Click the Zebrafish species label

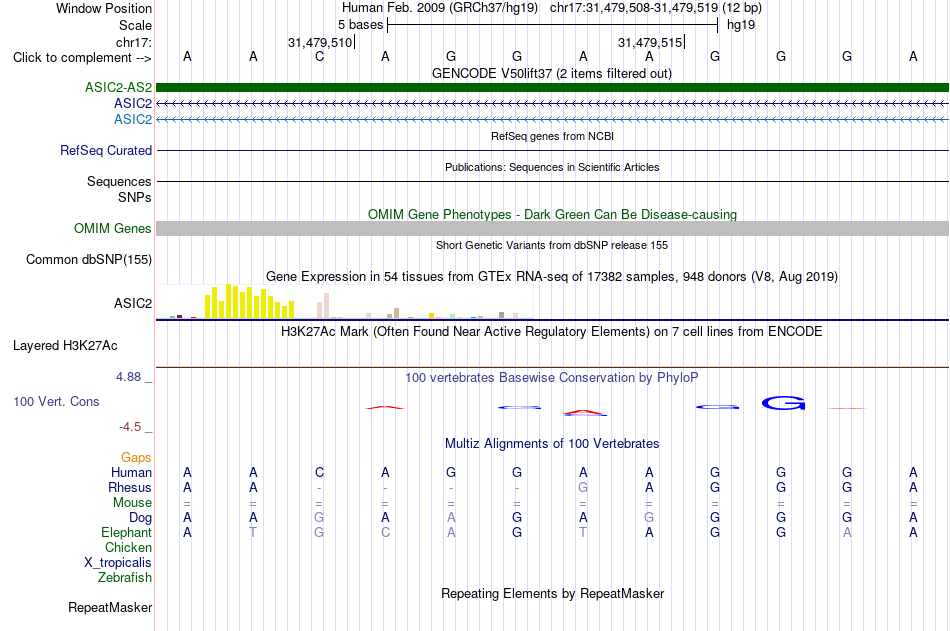[x=125, y=578]
